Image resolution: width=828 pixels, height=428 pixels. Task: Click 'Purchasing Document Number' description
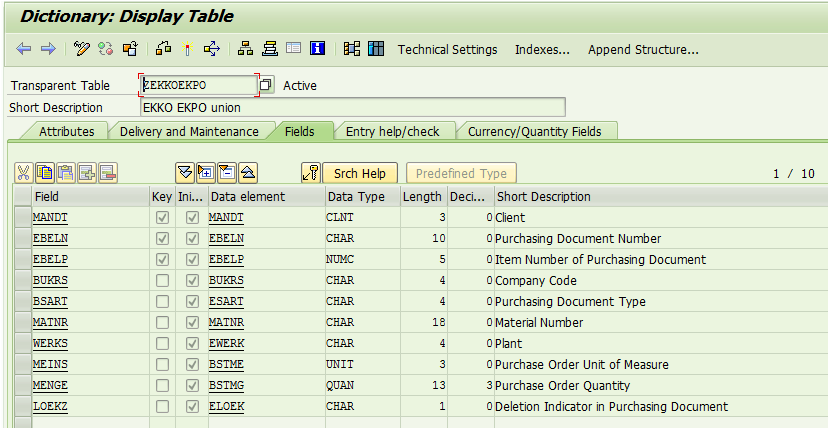click(578, 239)
